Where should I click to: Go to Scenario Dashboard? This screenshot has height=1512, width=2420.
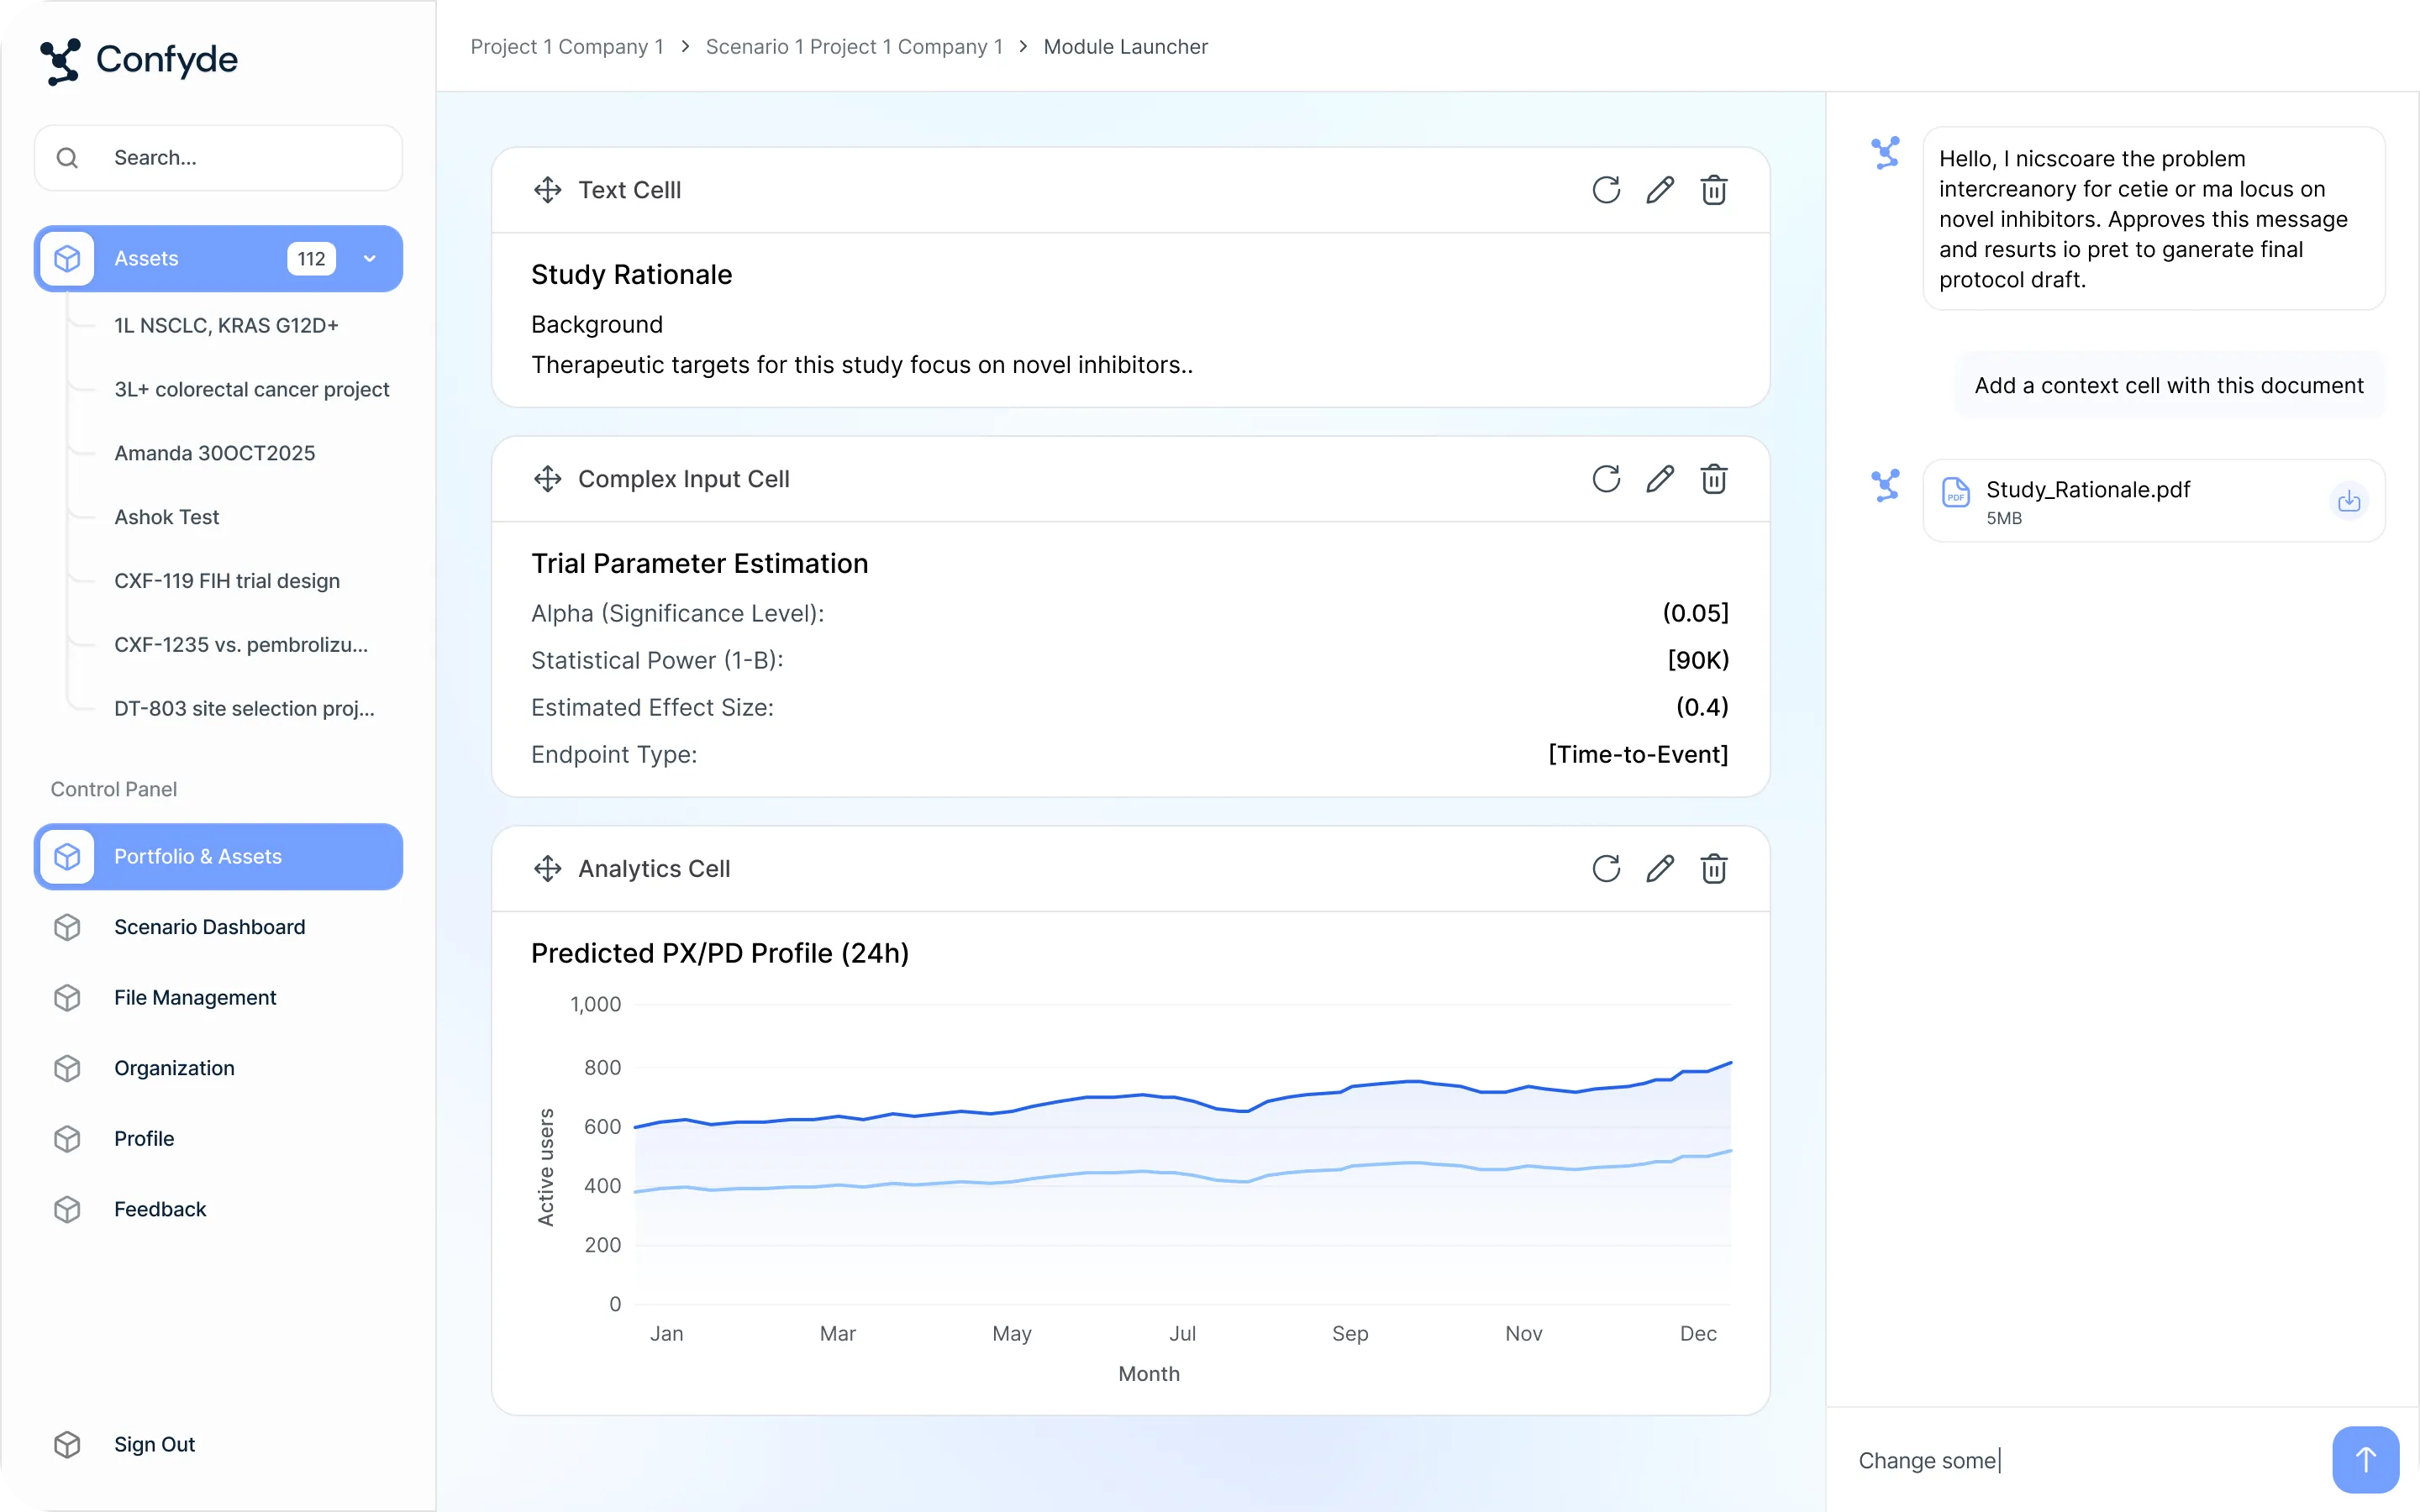point(209,927)
